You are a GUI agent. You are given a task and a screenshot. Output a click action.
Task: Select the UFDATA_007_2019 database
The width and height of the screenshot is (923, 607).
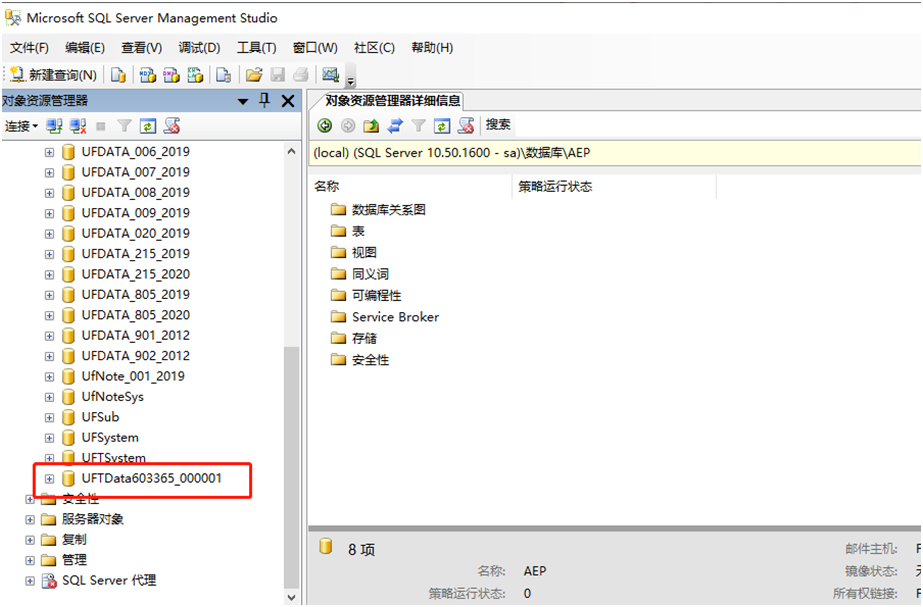135,172
